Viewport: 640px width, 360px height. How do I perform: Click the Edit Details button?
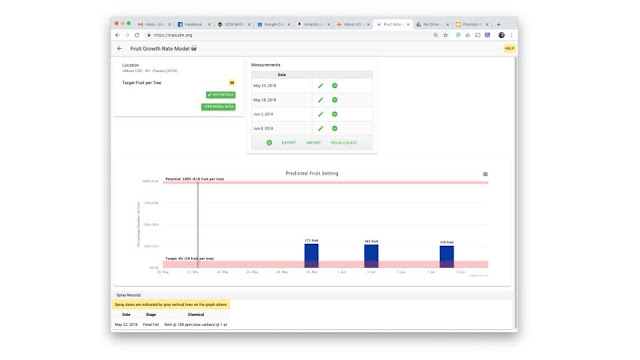(220, 95)
